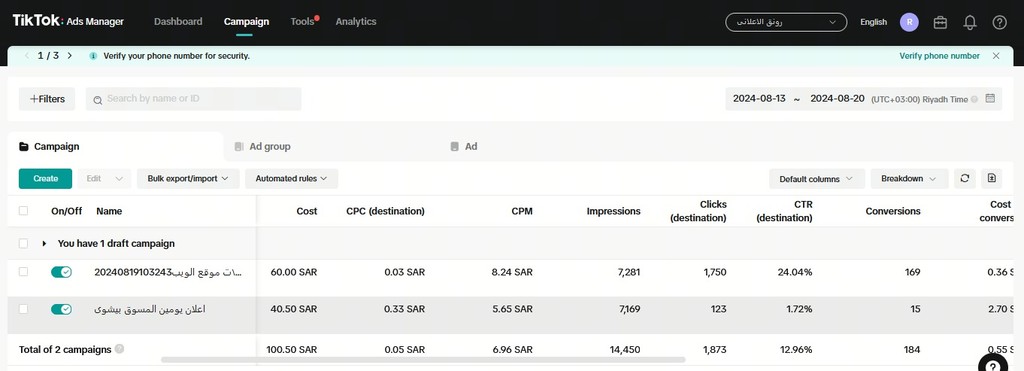Open floating help chat button
This screenshot has height=371, width=1024.
(993, 366)
